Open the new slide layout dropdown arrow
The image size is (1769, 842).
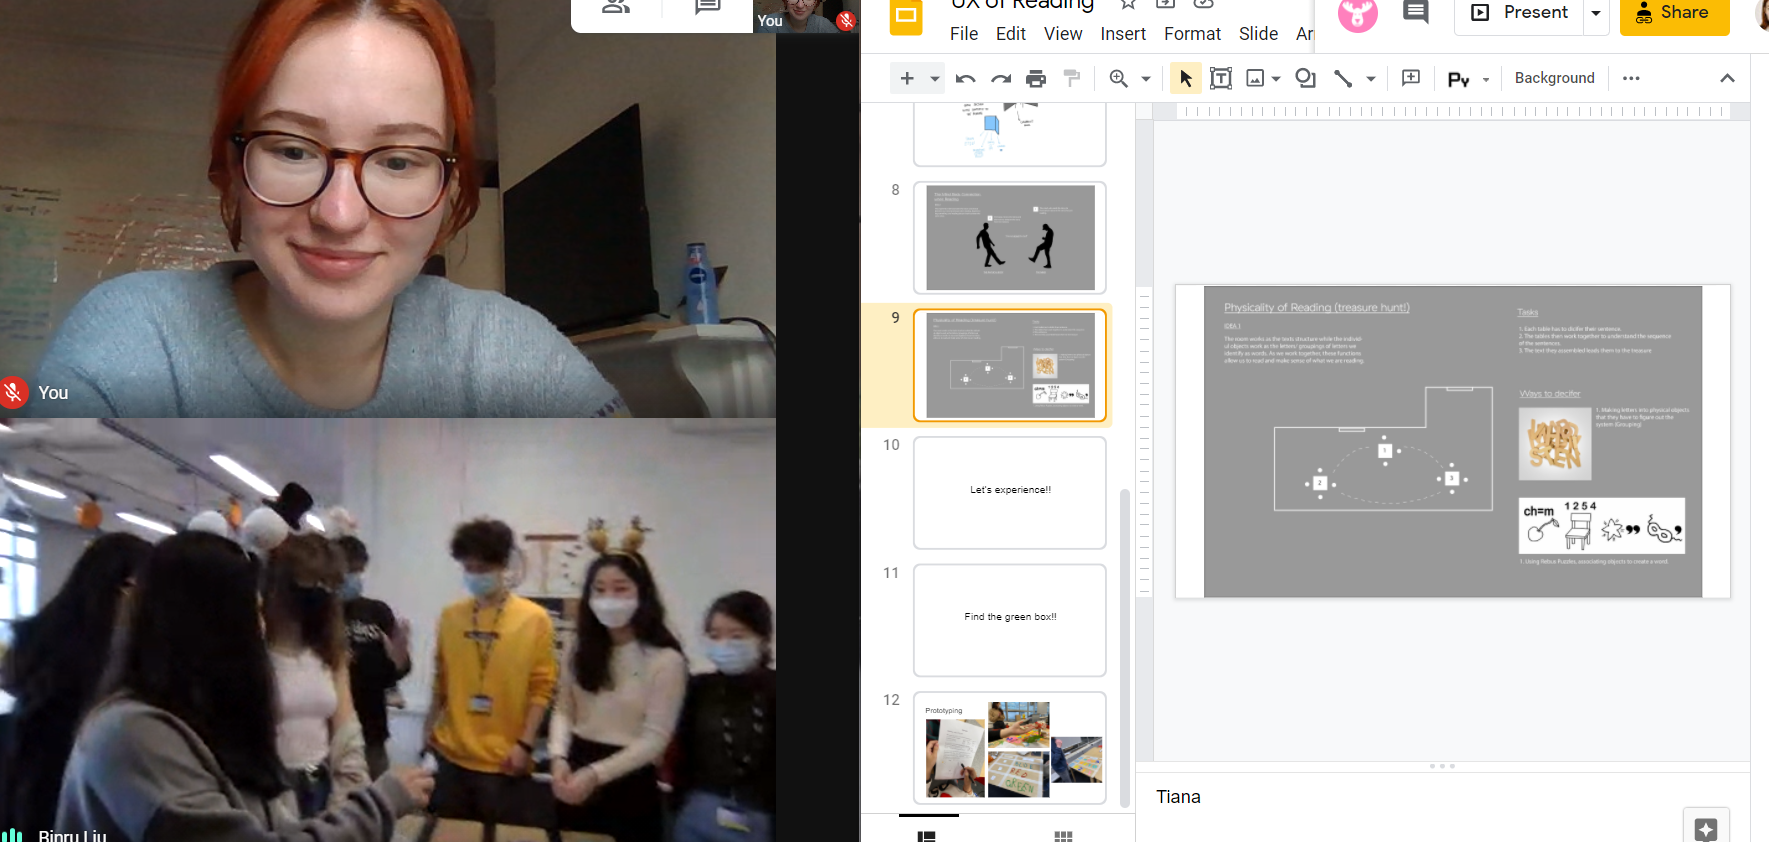pyautogui.click(x=935, y=78)
